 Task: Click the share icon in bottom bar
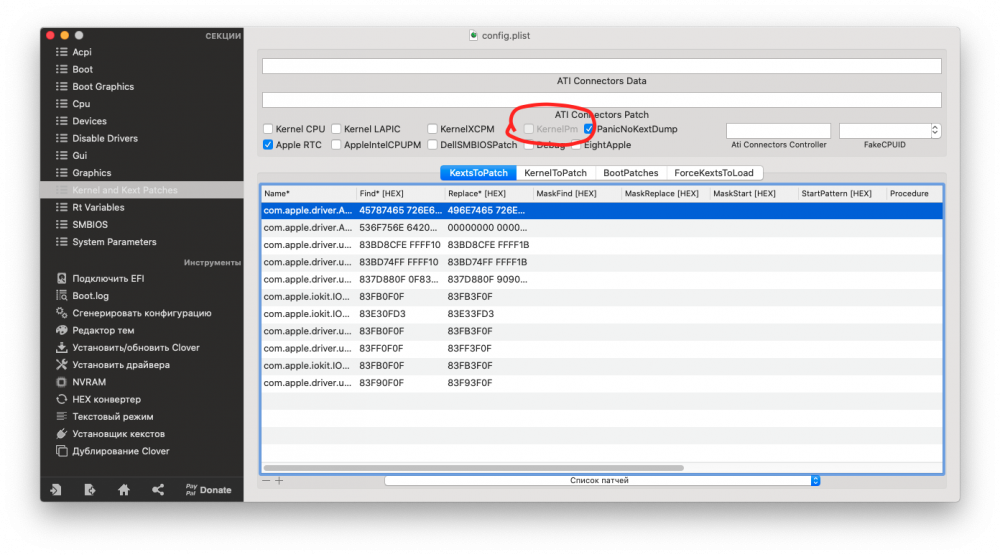(158, 489)
